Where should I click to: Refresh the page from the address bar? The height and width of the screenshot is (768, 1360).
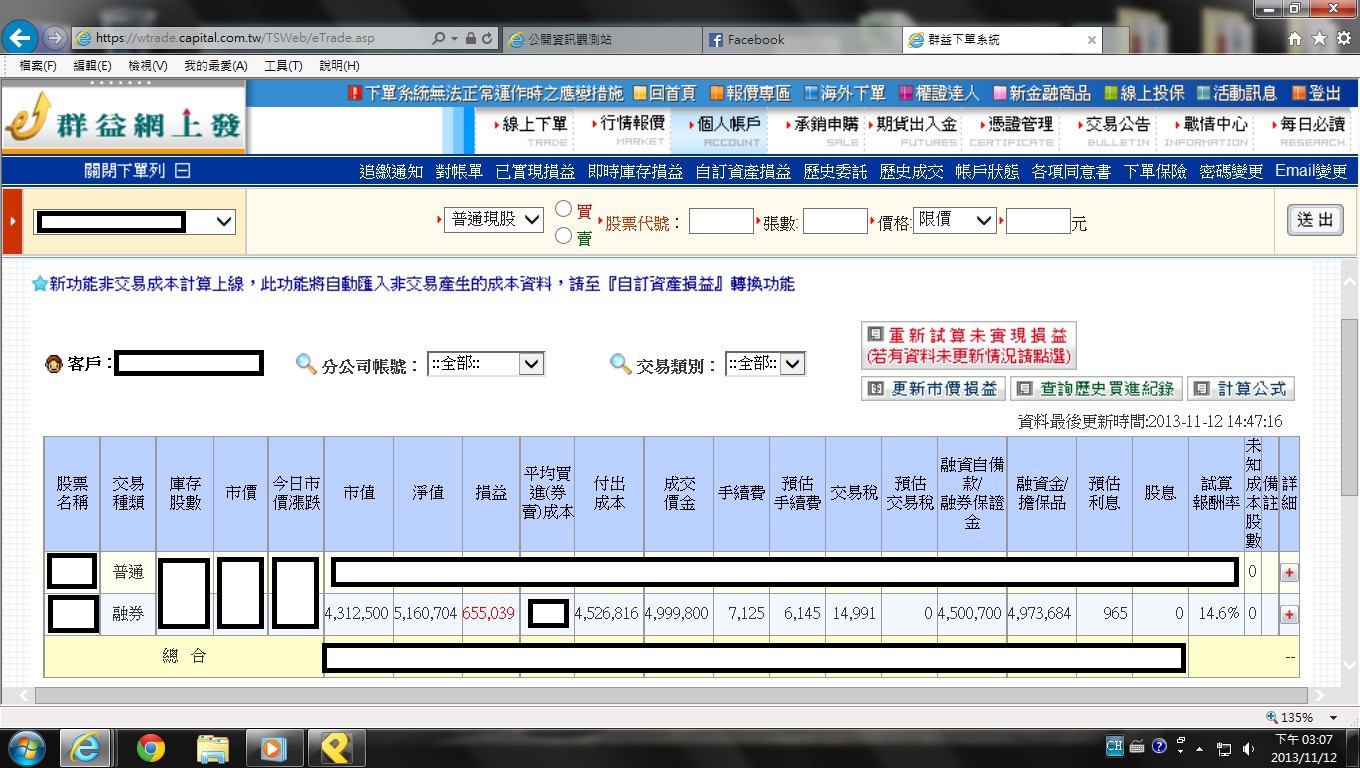tap(487, 39)
